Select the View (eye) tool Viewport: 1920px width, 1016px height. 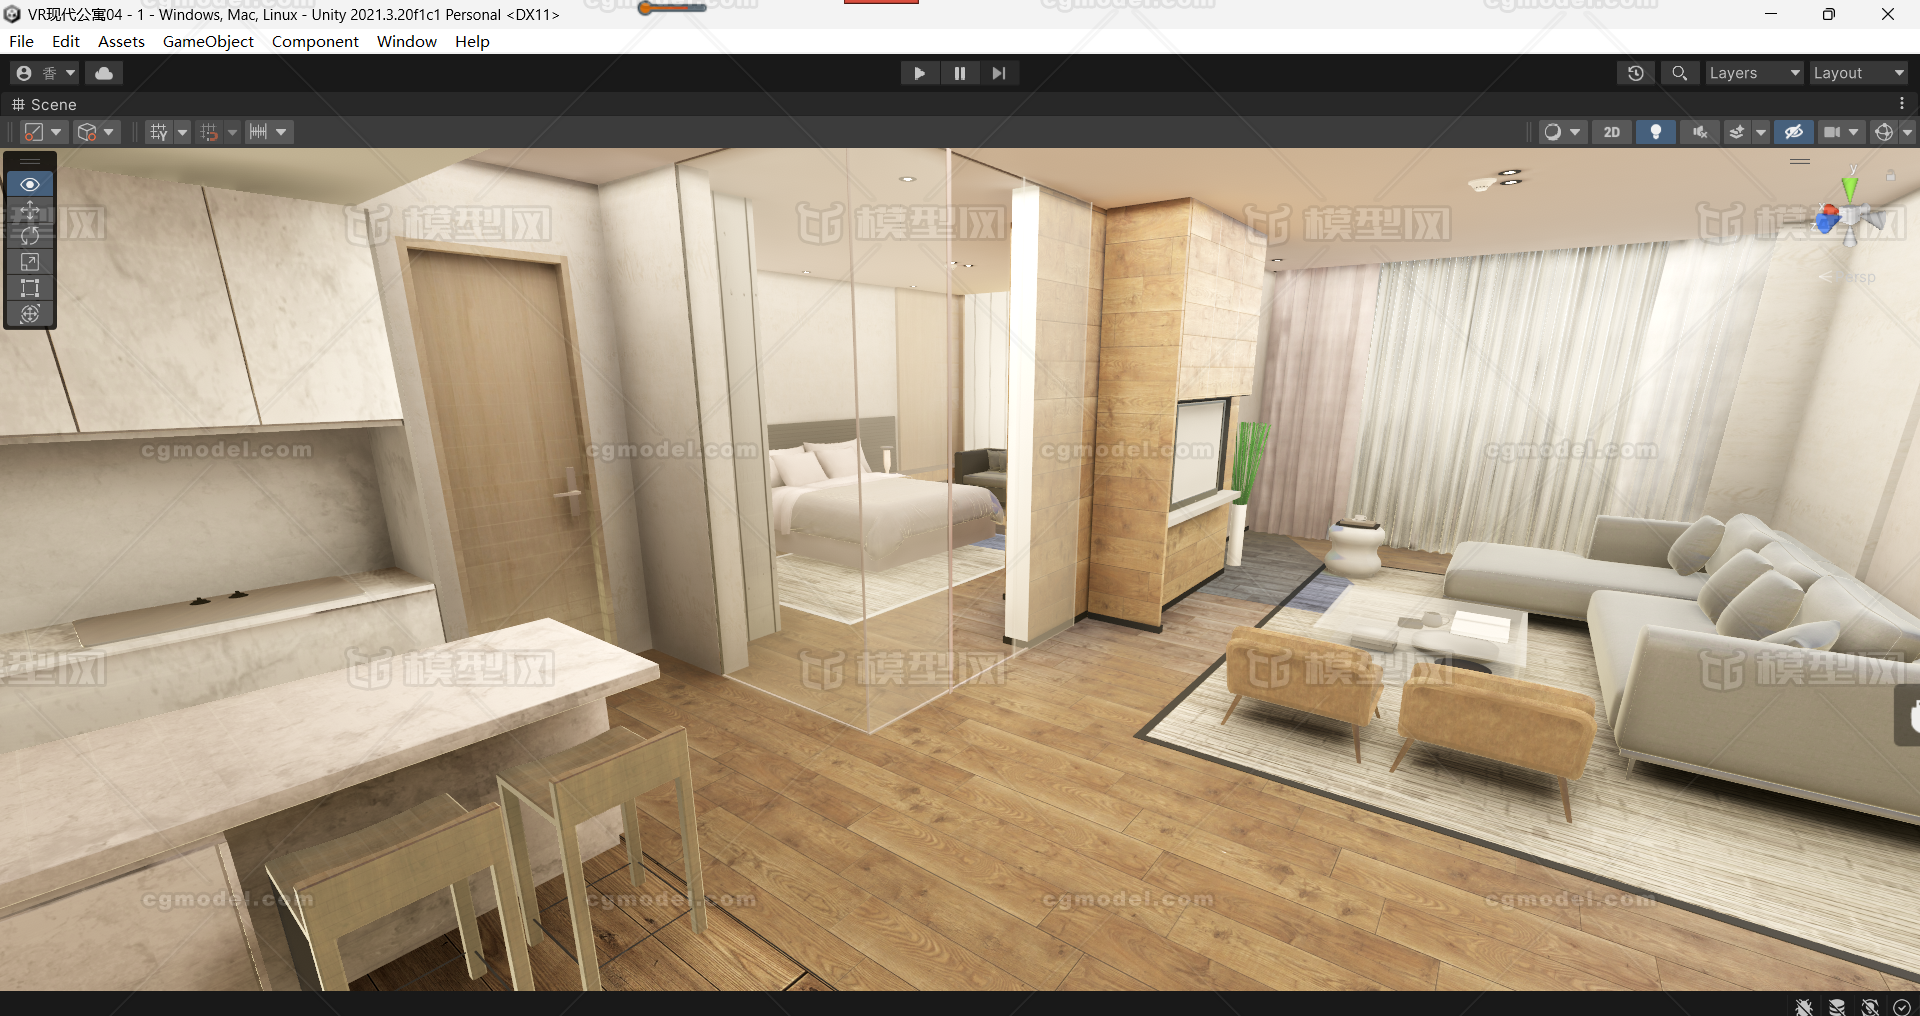click(x=30, y=184)
